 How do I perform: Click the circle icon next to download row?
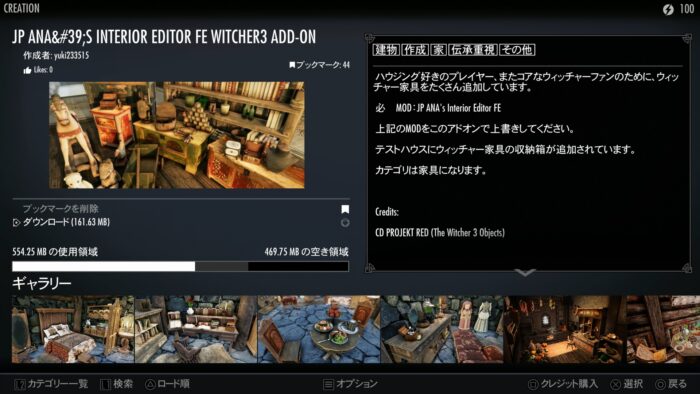[345, 223]
